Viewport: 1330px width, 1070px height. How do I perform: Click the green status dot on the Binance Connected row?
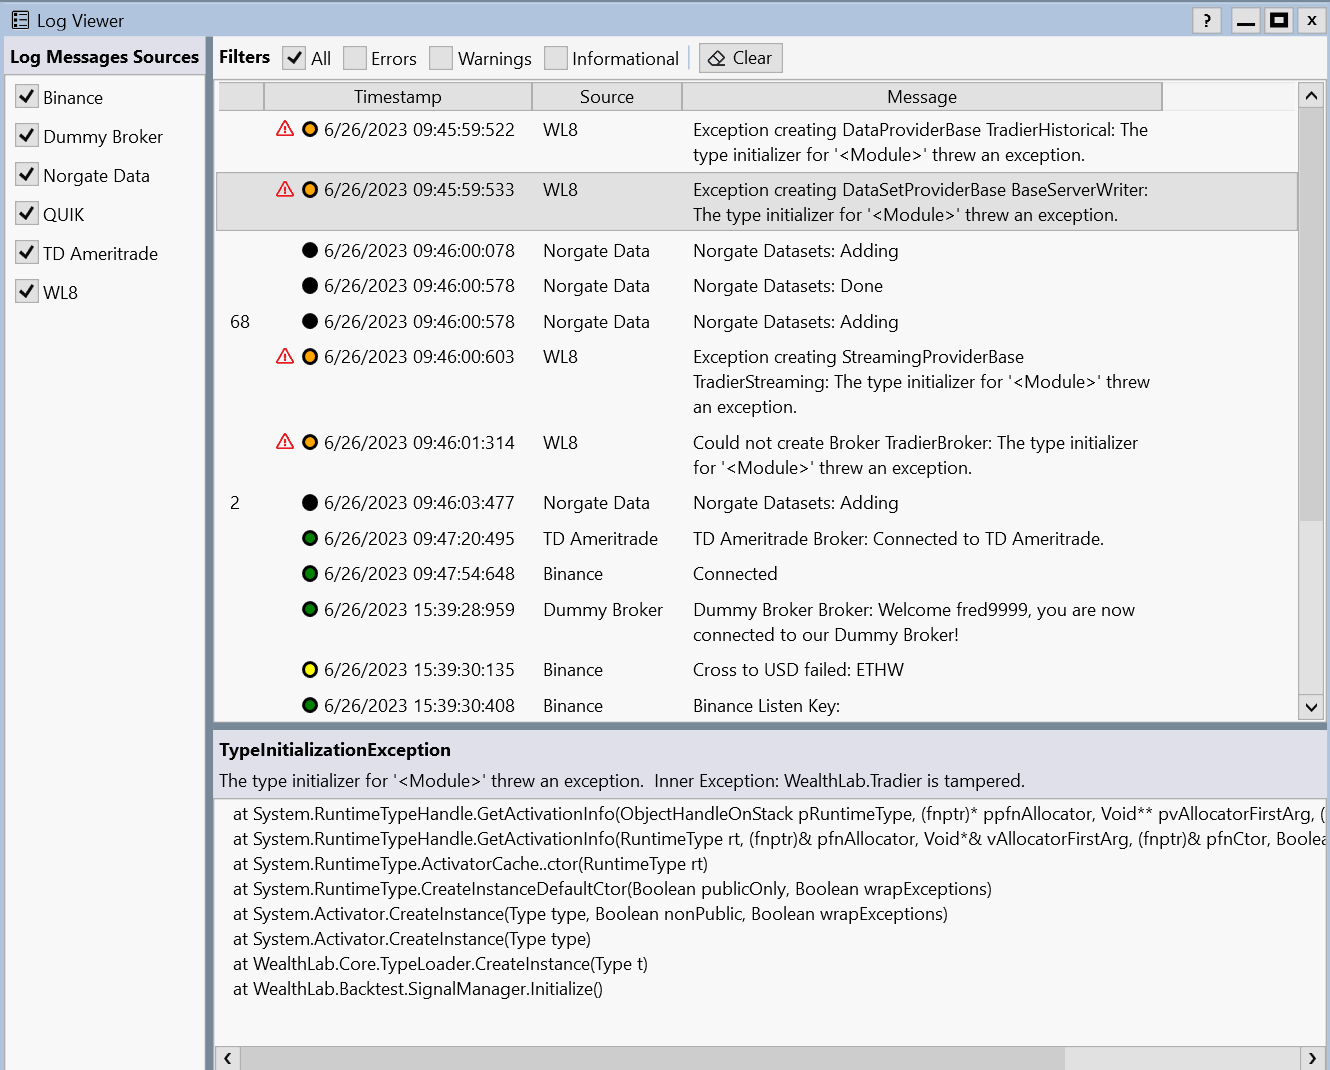[x=310, y=573]
